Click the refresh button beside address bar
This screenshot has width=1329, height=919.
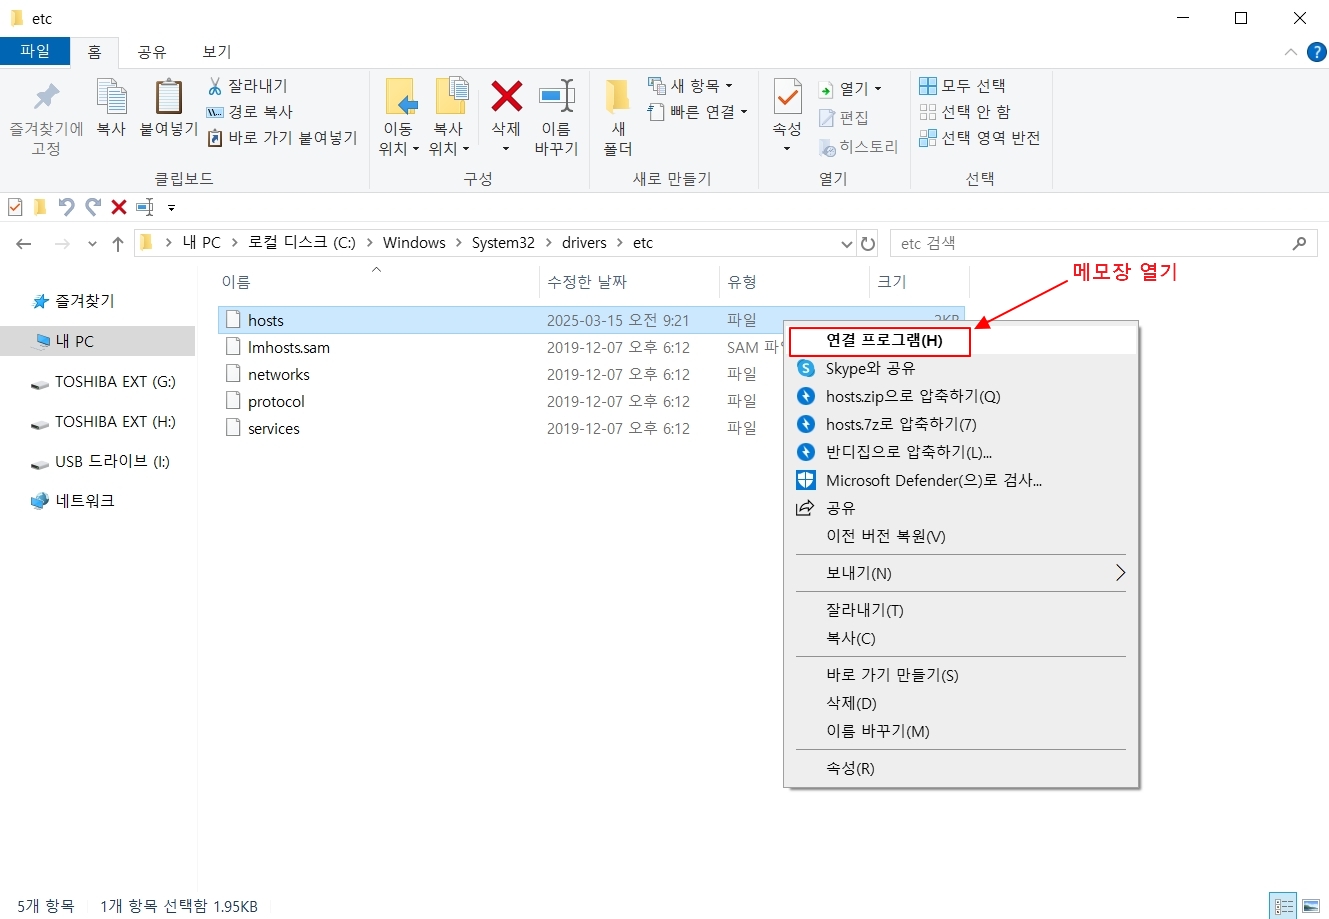click(x=868, y=243)
